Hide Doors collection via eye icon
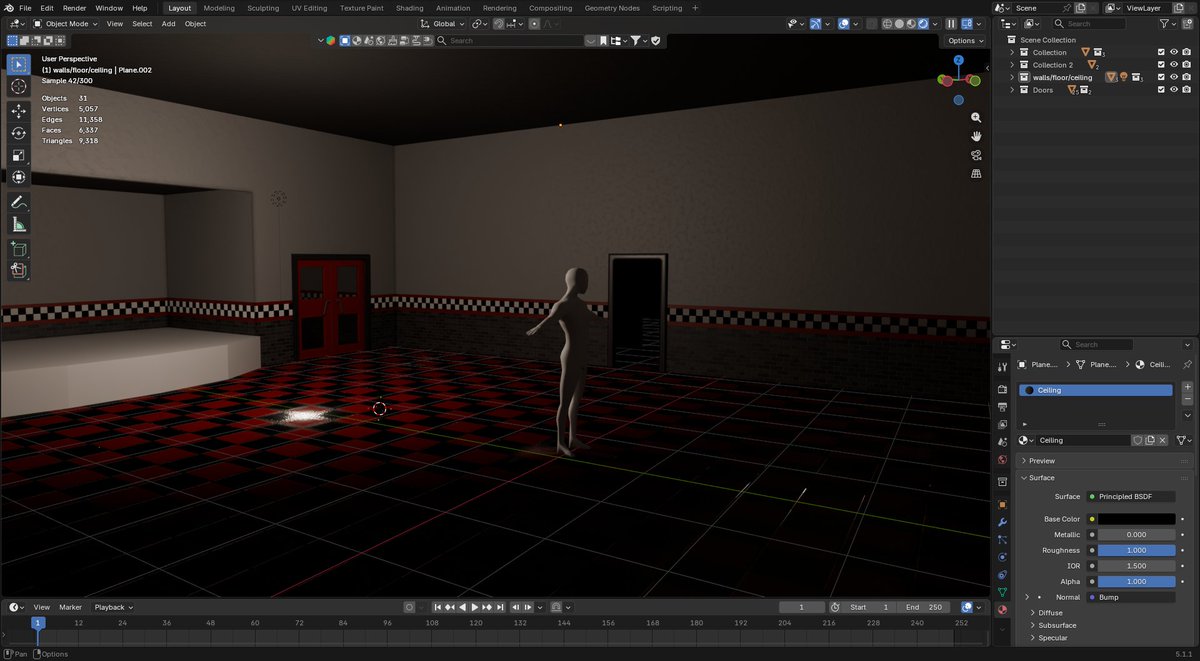 [1174, 90]
